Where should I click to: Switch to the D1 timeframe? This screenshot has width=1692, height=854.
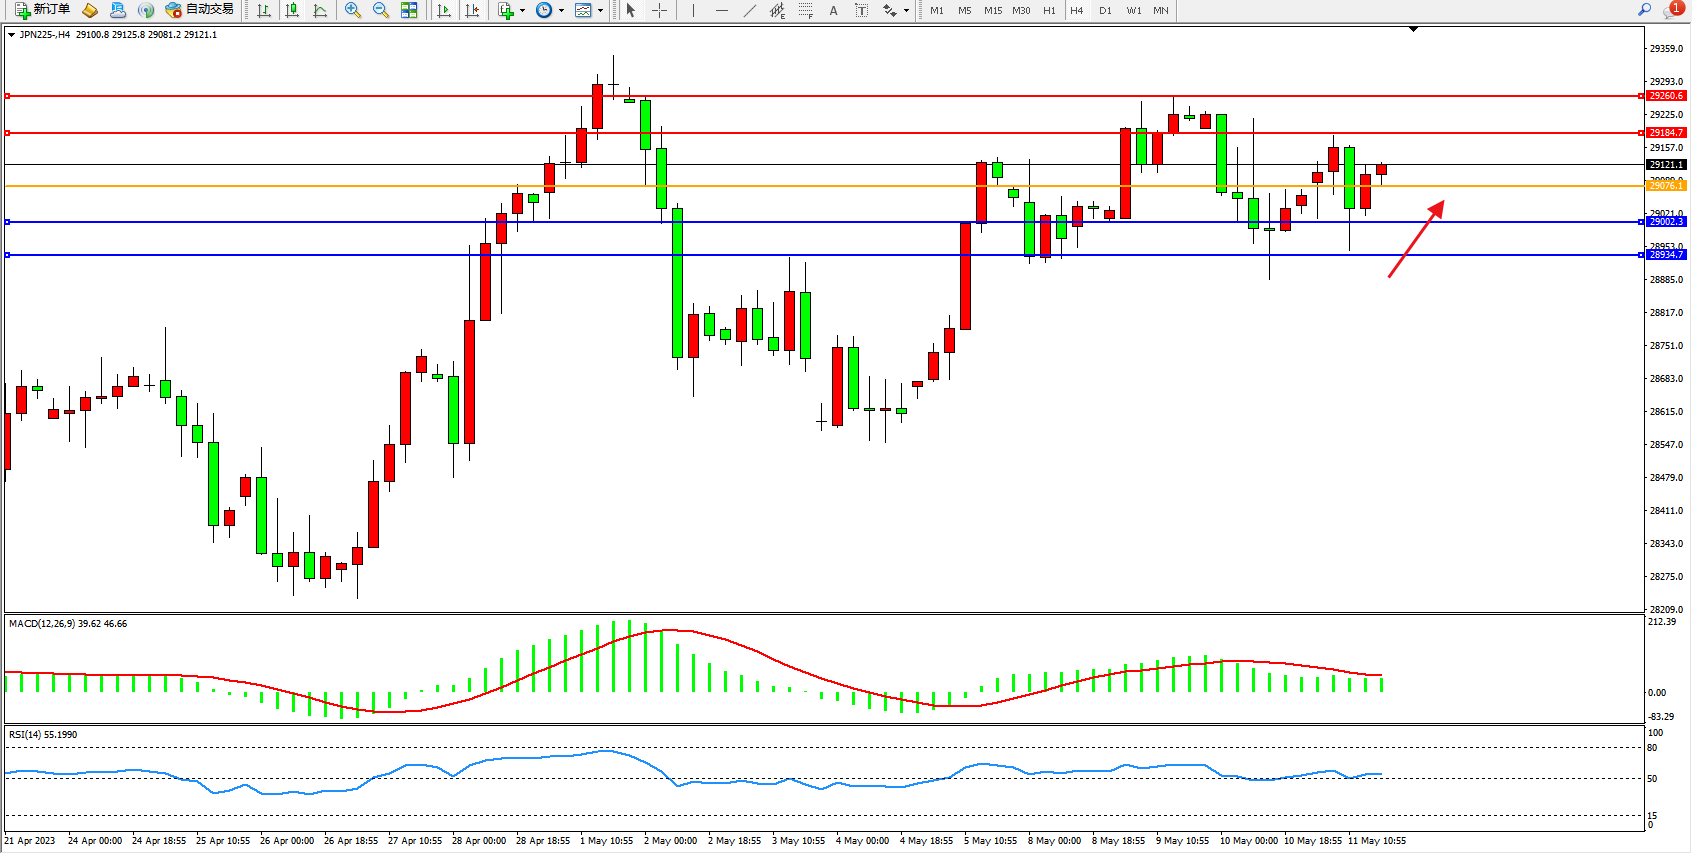tap(1105, 10)
